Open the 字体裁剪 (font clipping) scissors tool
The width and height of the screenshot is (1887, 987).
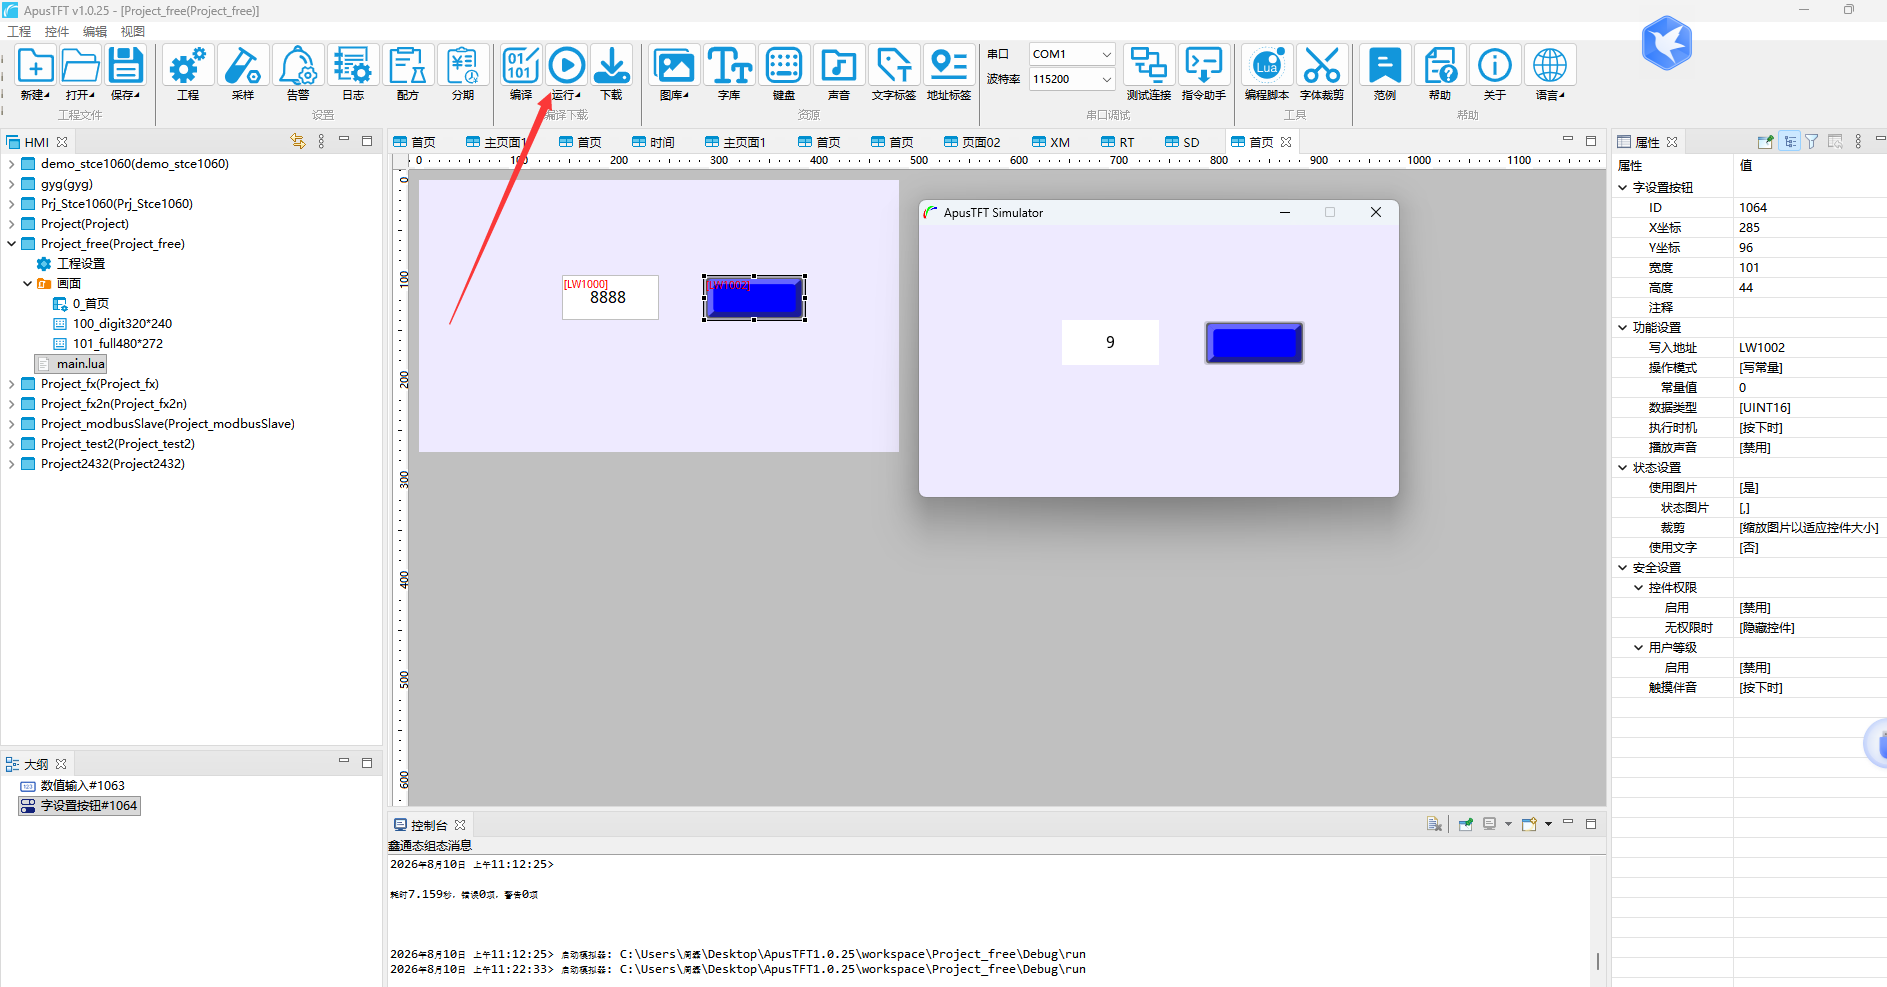click(x=1322, y=66)
